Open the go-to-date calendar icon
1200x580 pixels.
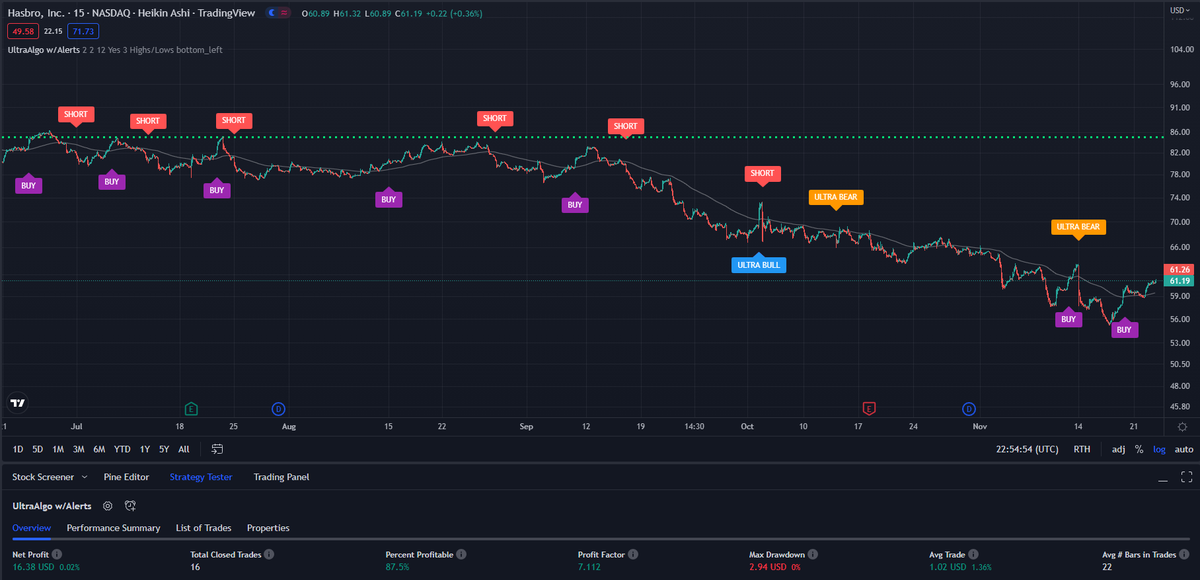tap(217, 449)
